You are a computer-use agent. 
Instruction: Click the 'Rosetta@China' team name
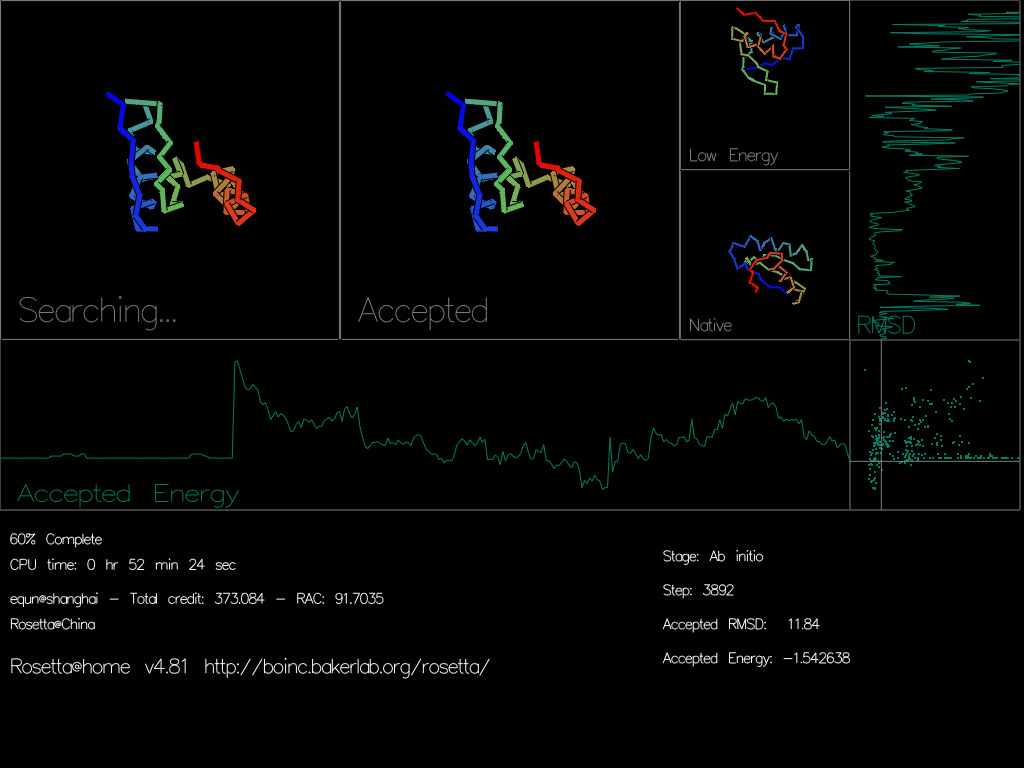click(52, 624)
